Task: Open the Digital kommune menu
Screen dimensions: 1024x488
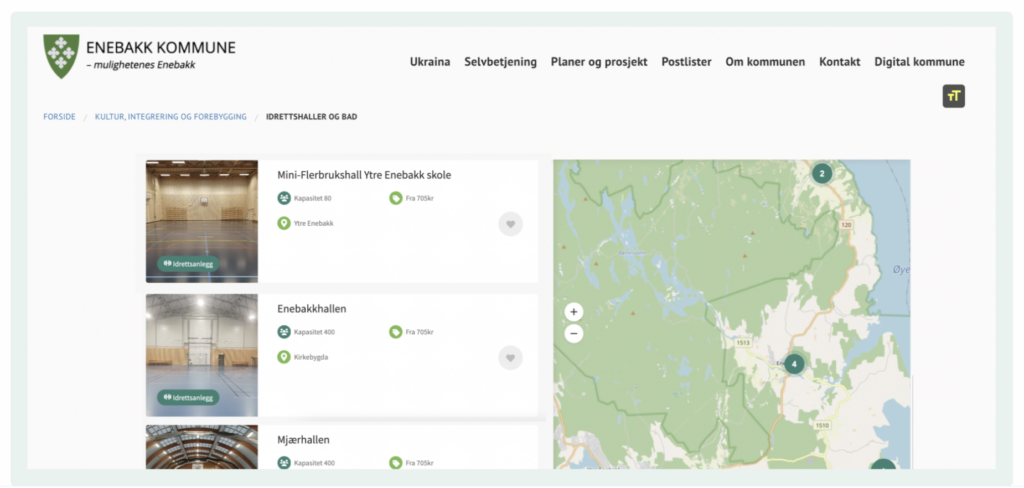Action: (919, 62)
